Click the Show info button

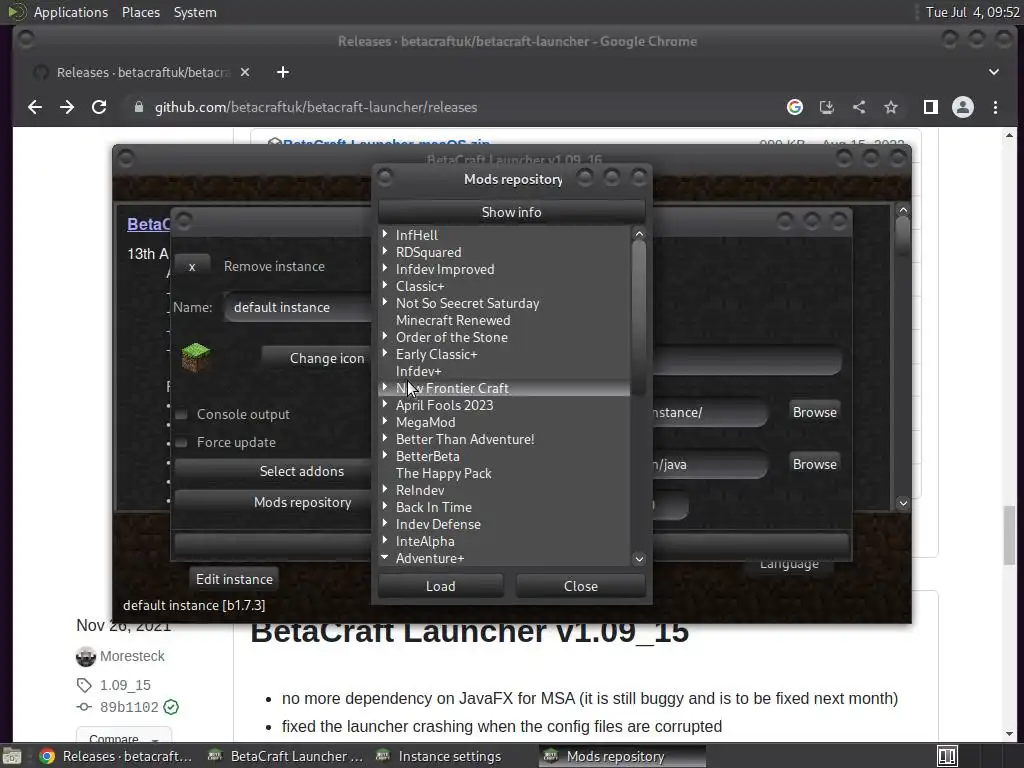tap(511, 212)
